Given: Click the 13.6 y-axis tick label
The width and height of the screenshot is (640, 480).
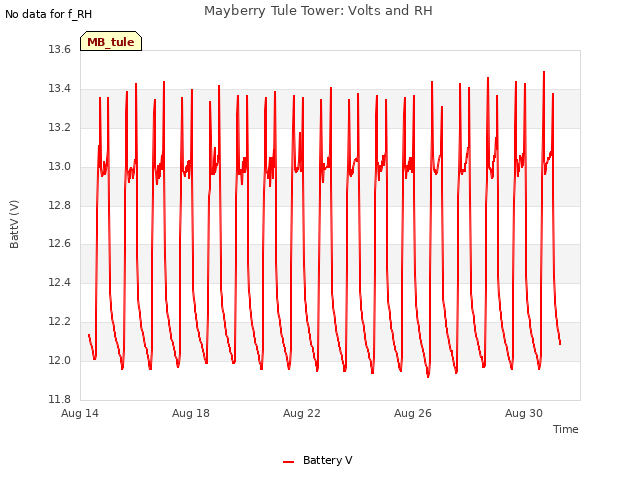Looking at the screenshot, I should [x=60, y=50].
